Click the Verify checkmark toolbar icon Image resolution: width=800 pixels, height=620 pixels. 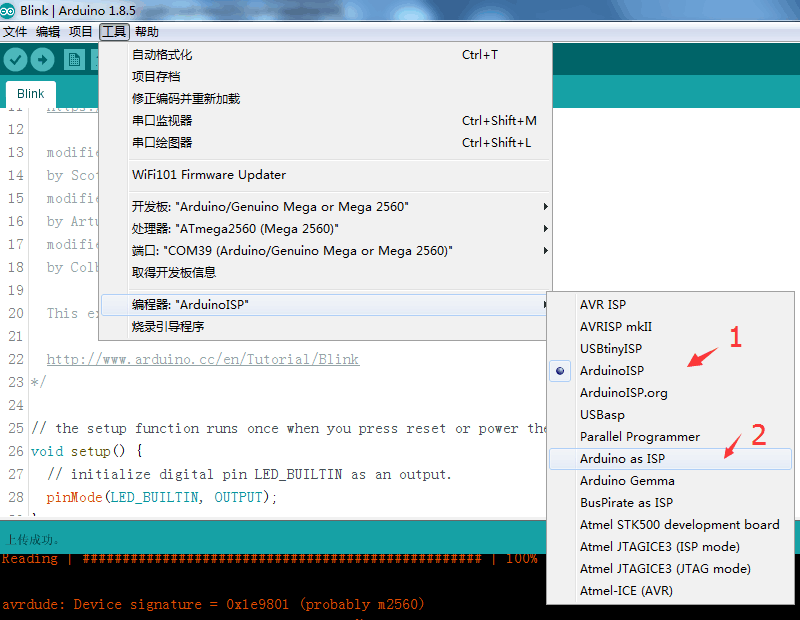[x=15, y=60]
